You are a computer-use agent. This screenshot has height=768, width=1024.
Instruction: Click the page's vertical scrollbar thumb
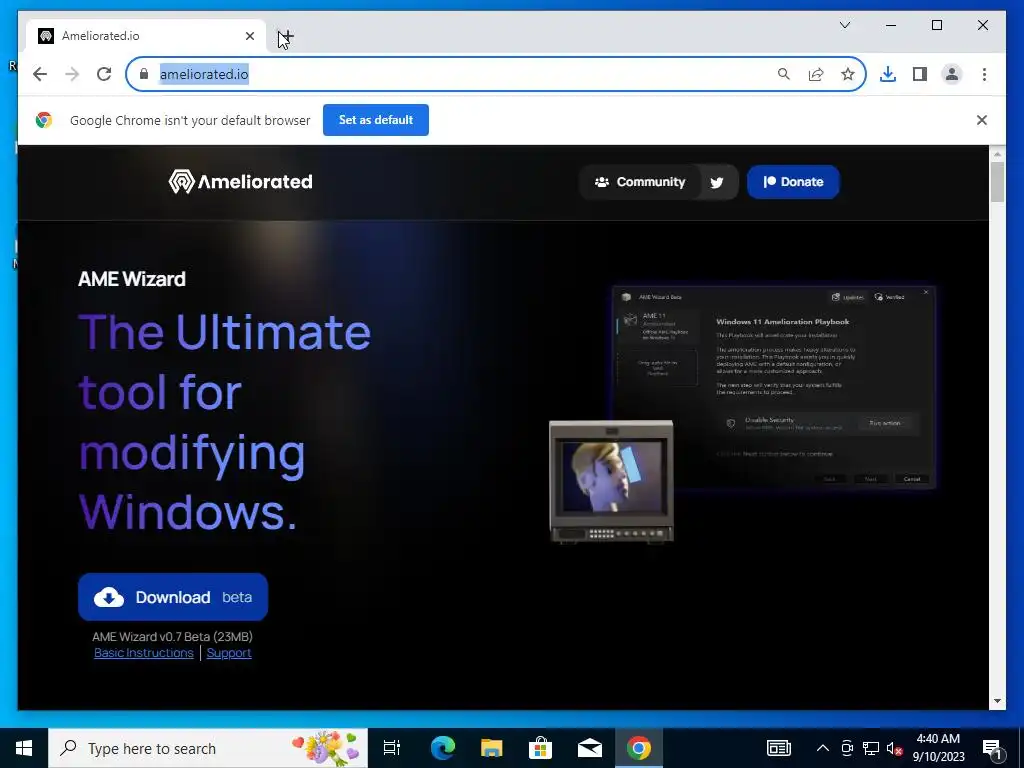(997, 182)
